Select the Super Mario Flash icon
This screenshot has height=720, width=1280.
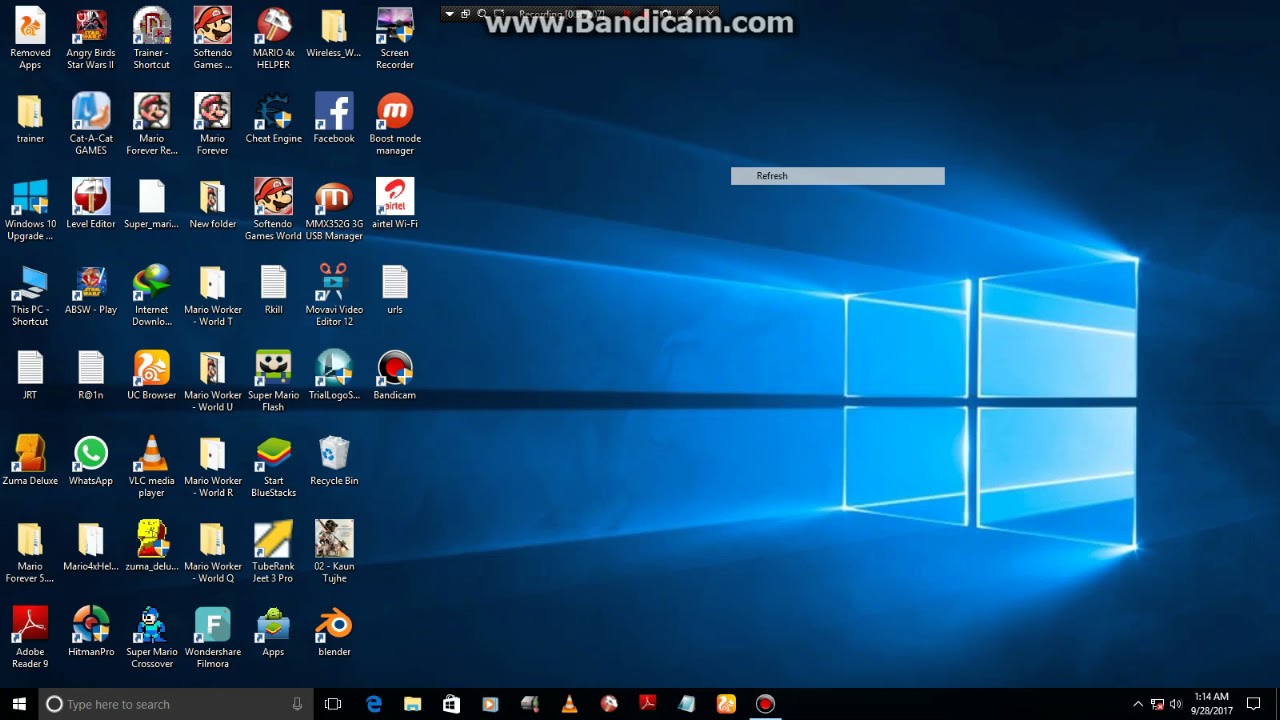pos(273,382)
